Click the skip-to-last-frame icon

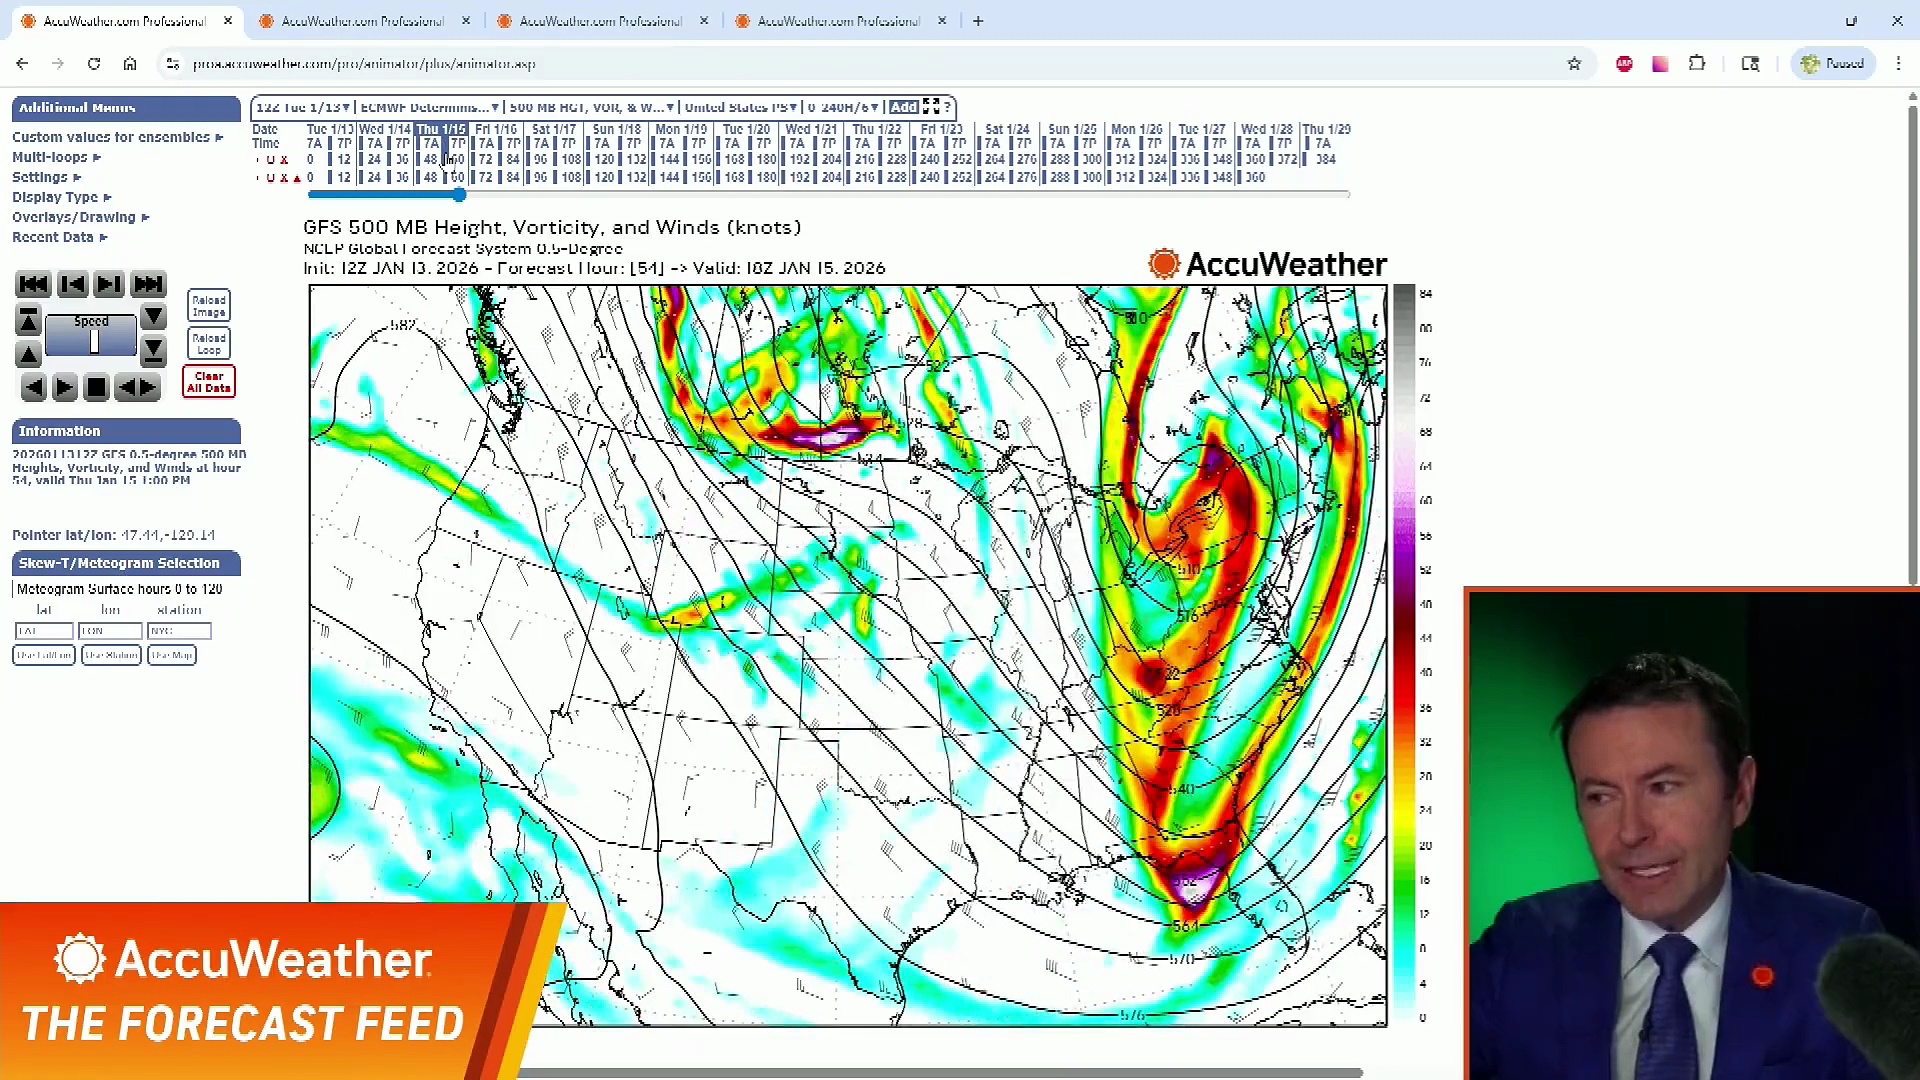click(148, 284)
